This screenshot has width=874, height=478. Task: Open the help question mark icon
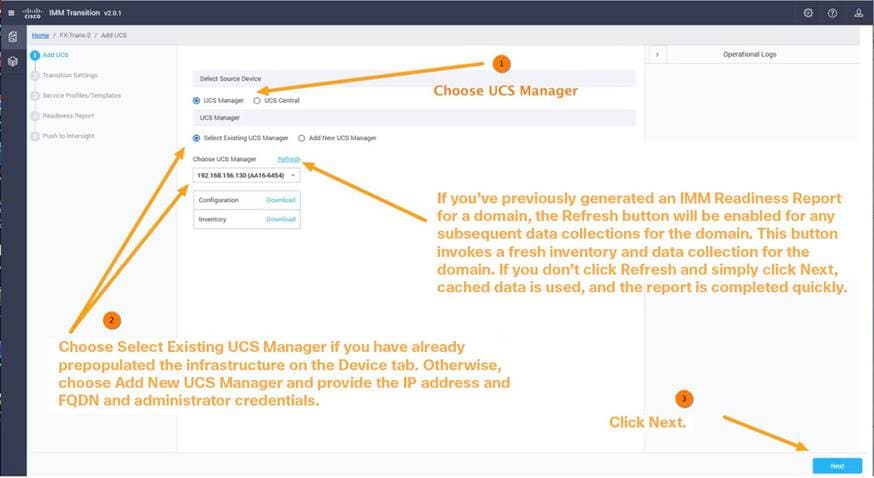tap(832, 13)
